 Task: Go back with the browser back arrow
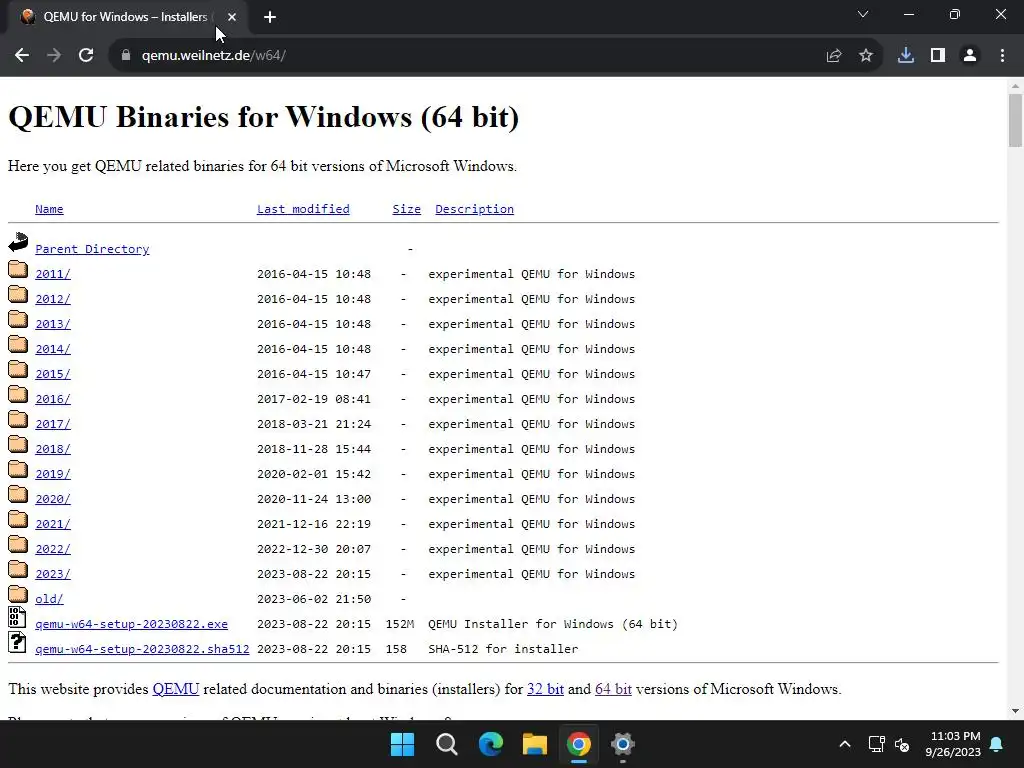click(22, 56)
